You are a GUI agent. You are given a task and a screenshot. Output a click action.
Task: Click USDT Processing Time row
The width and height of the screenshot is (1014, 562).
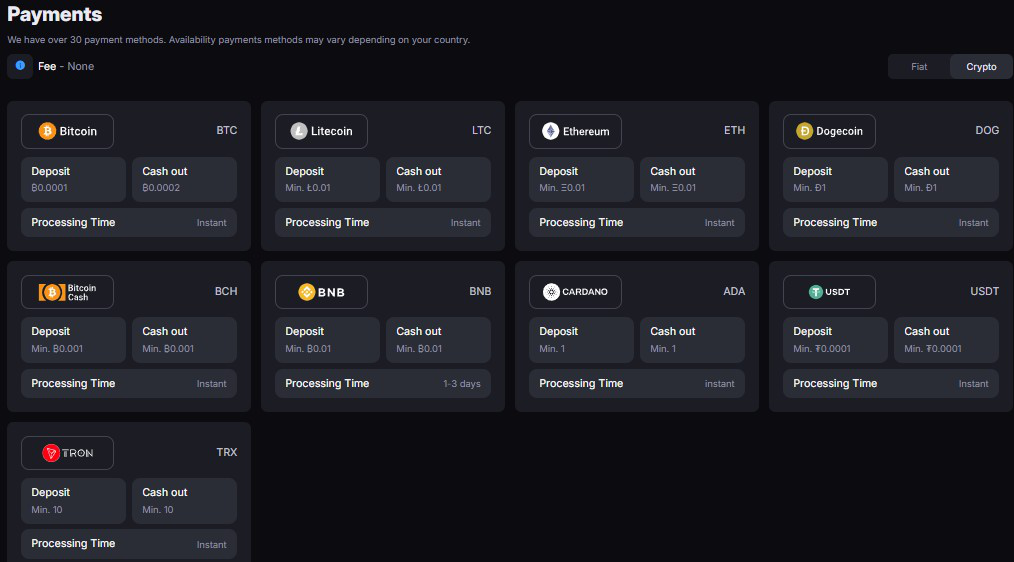[x=891, y=384]
